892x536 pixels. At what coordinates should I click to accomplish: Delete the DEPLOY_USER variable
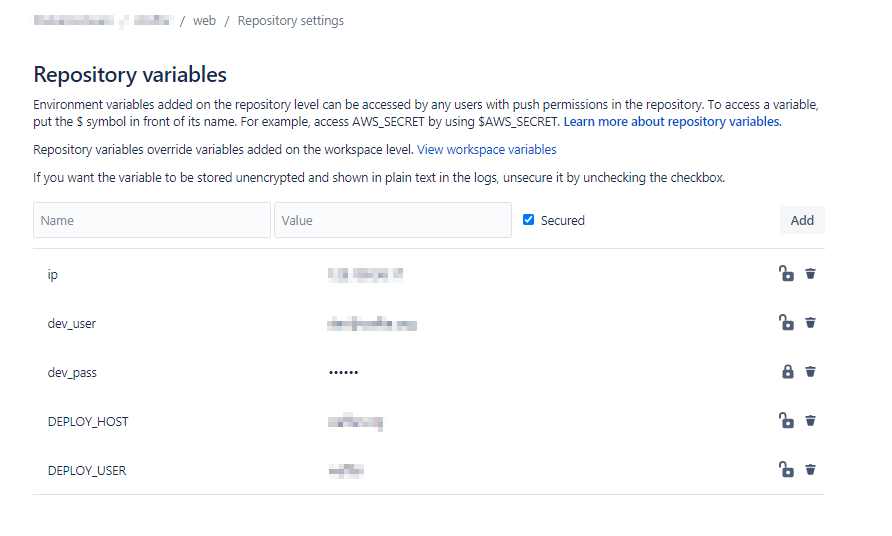(810, 469)
